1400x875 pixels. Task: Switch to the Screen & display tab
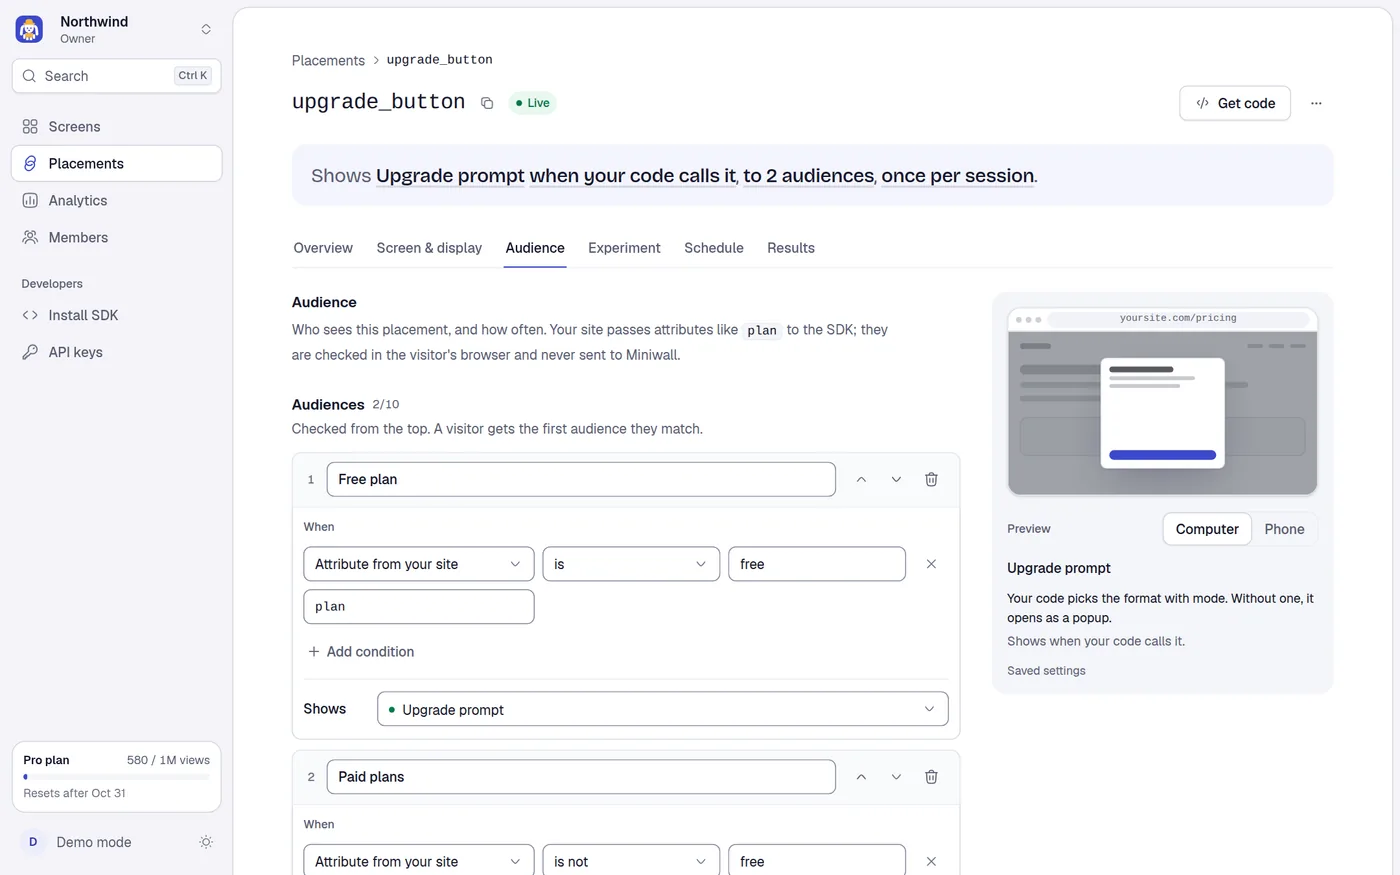click(429, 248)
